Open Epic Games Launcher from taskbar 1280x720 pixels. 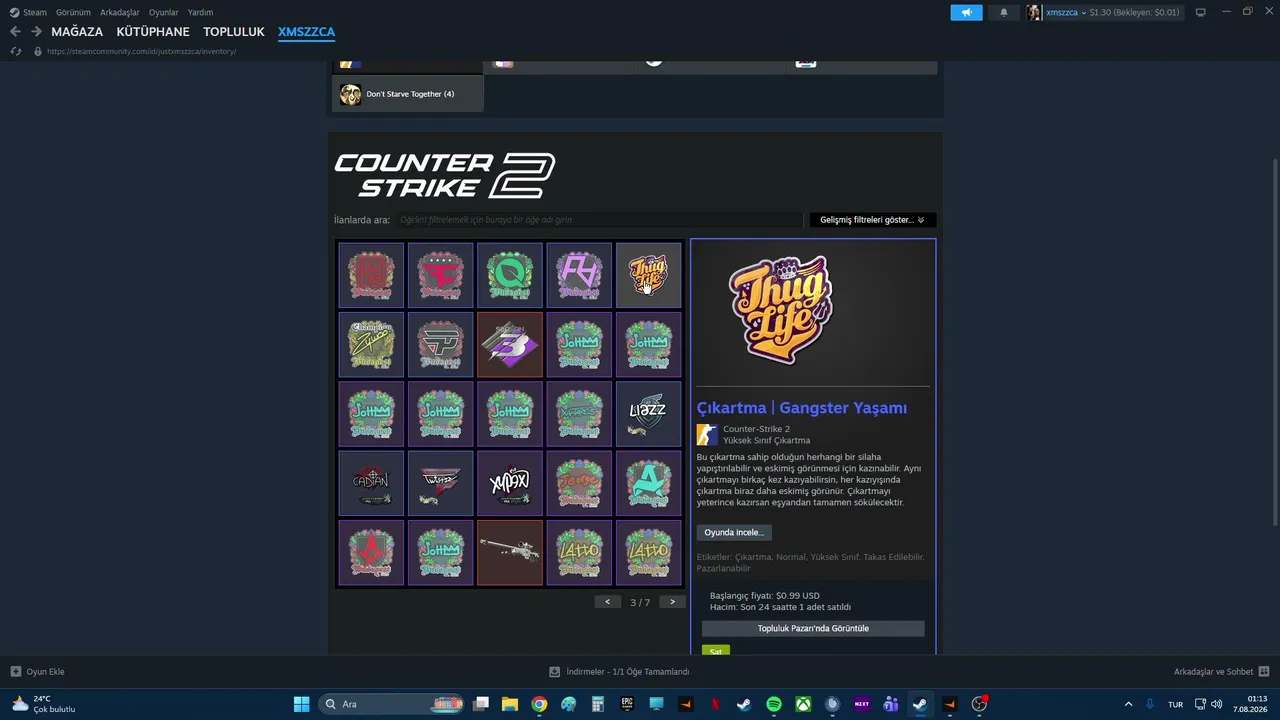(x=627, y=704)
